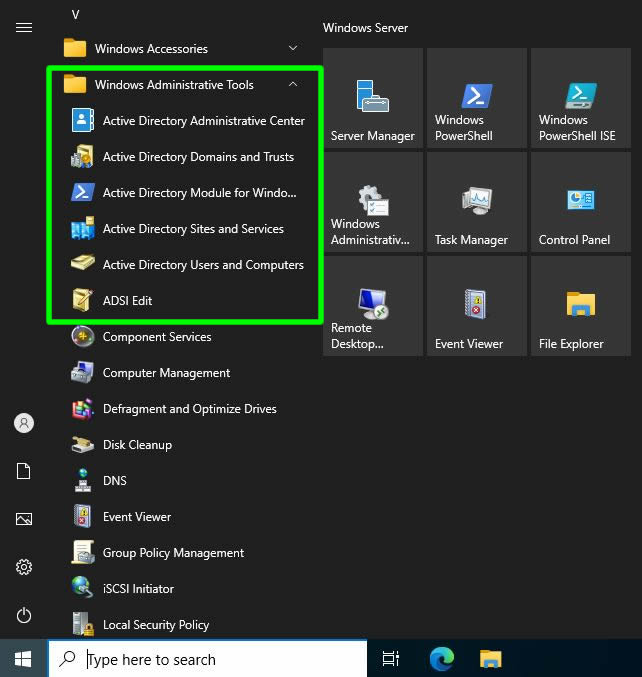Expand Windows Accessories folder
Screen dimensions: 642x677
293,48
